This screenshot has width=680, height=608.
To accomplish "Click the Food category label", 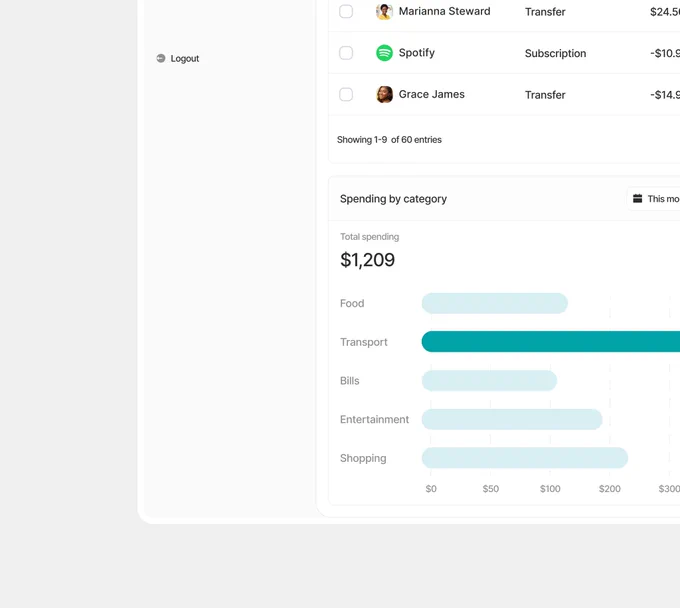I will tap(352, 303).
